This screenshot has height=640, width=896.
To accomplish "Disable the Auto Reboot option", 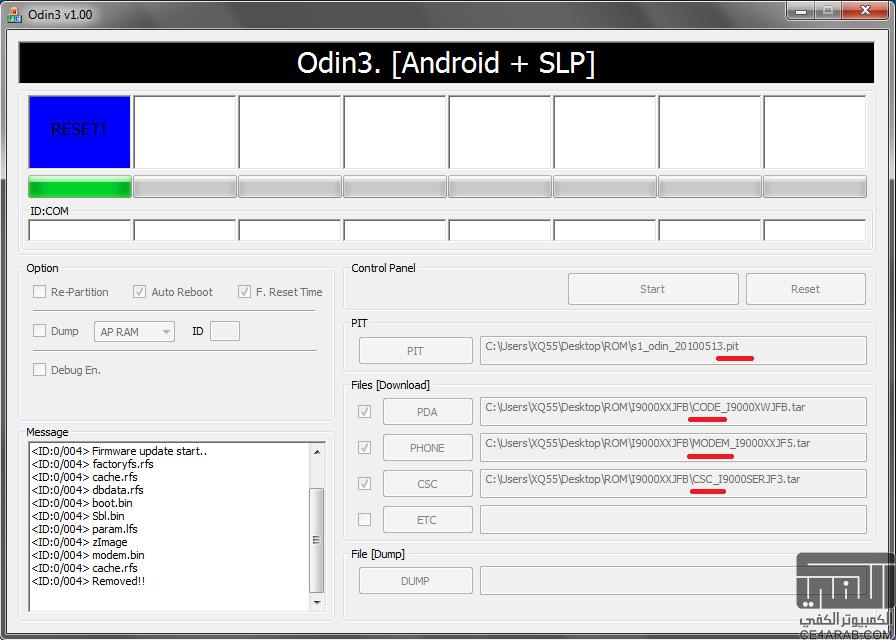I will click(x=140, y=291).
